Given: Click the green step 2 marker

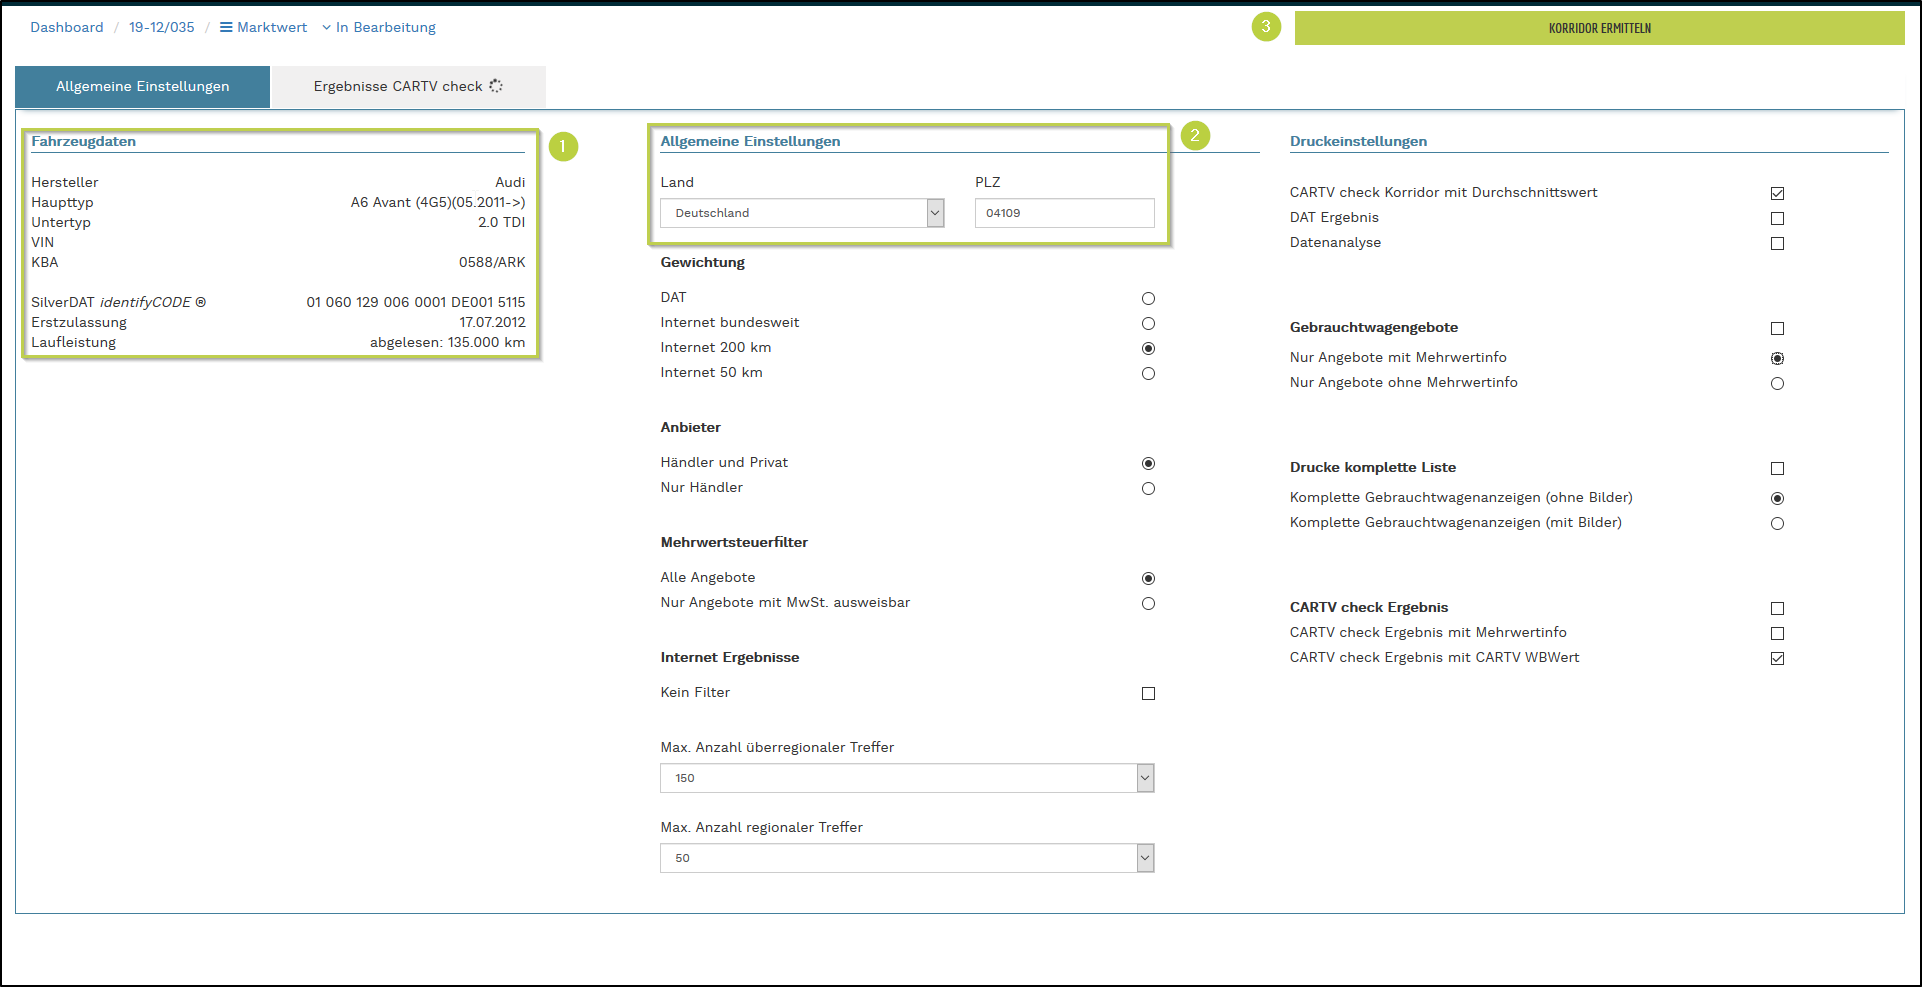Looking at the screenshot, I should tap(1195, 135).
